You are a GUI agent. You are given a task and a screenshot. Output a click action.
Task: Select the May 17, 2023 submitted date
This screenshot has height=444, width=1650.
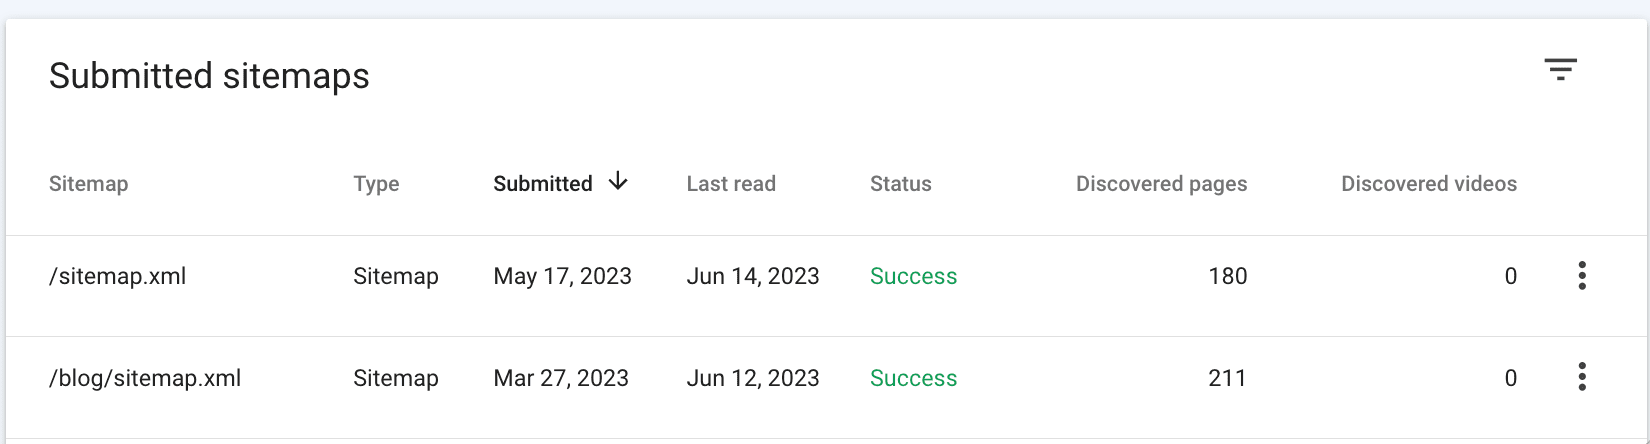(x=563, y=277)
